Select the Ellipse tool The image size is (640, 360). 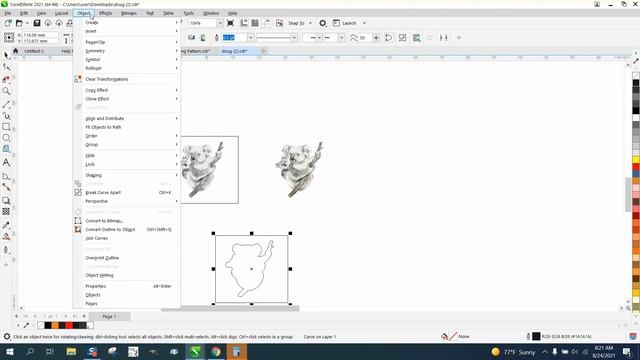(x=6, y=138)
